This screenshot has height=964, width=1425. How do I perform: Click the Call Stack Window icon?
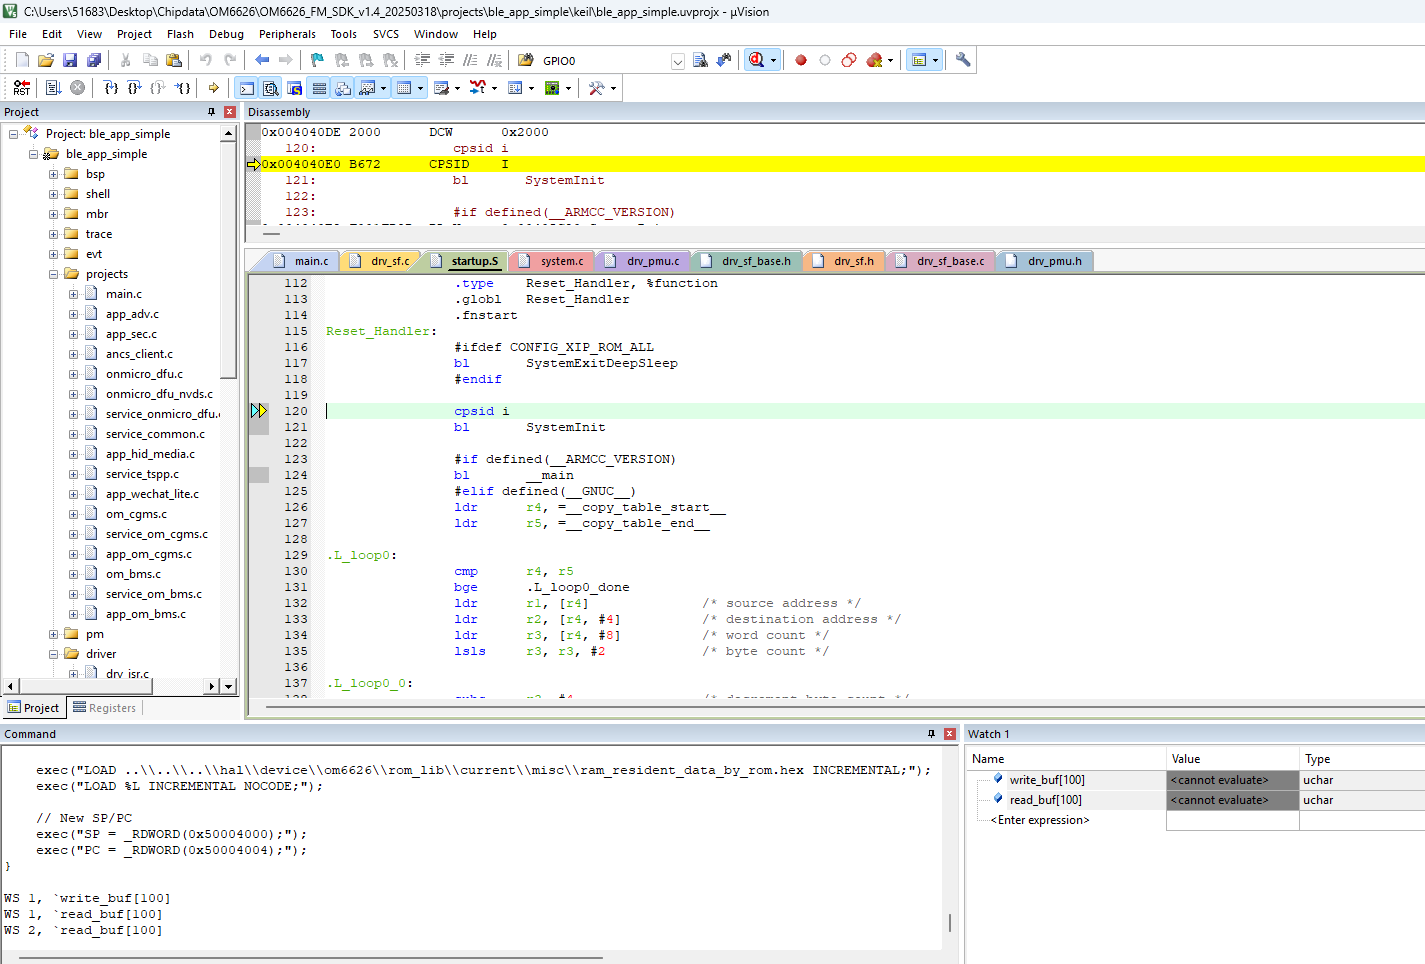pyautogui.click(x=343, y=88)
